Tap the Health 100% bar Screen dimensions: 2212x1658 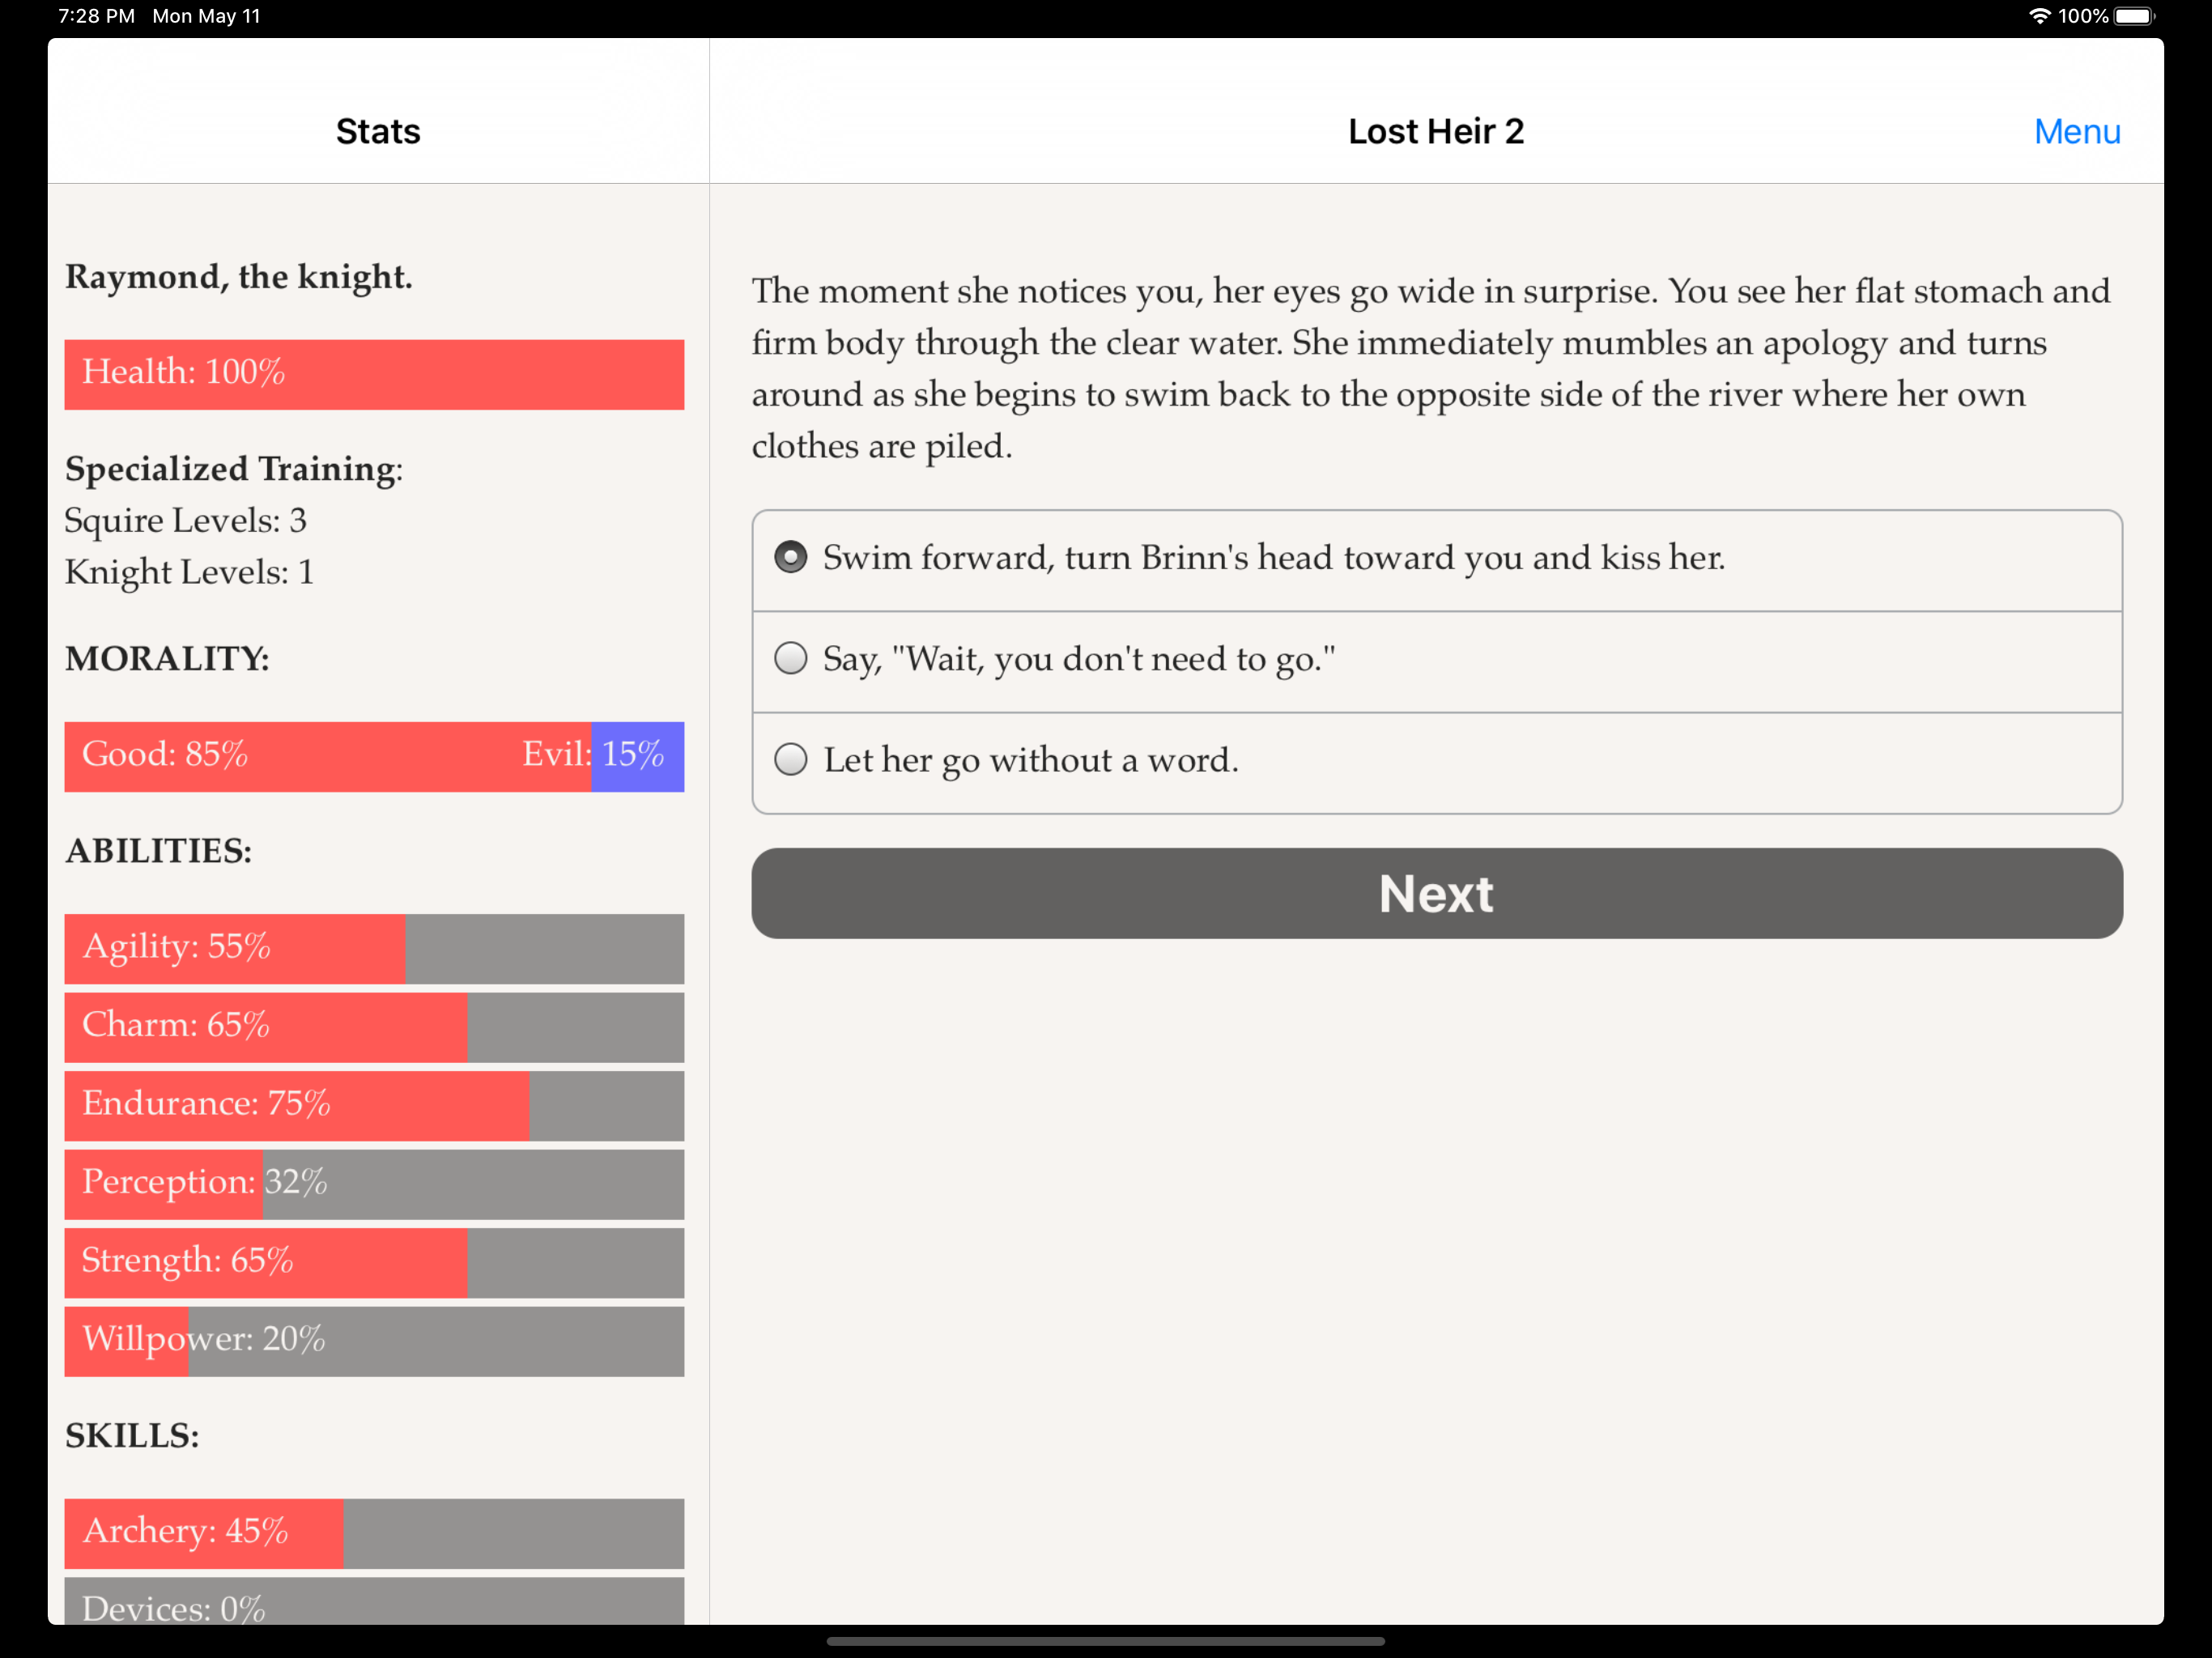[374, 374]
